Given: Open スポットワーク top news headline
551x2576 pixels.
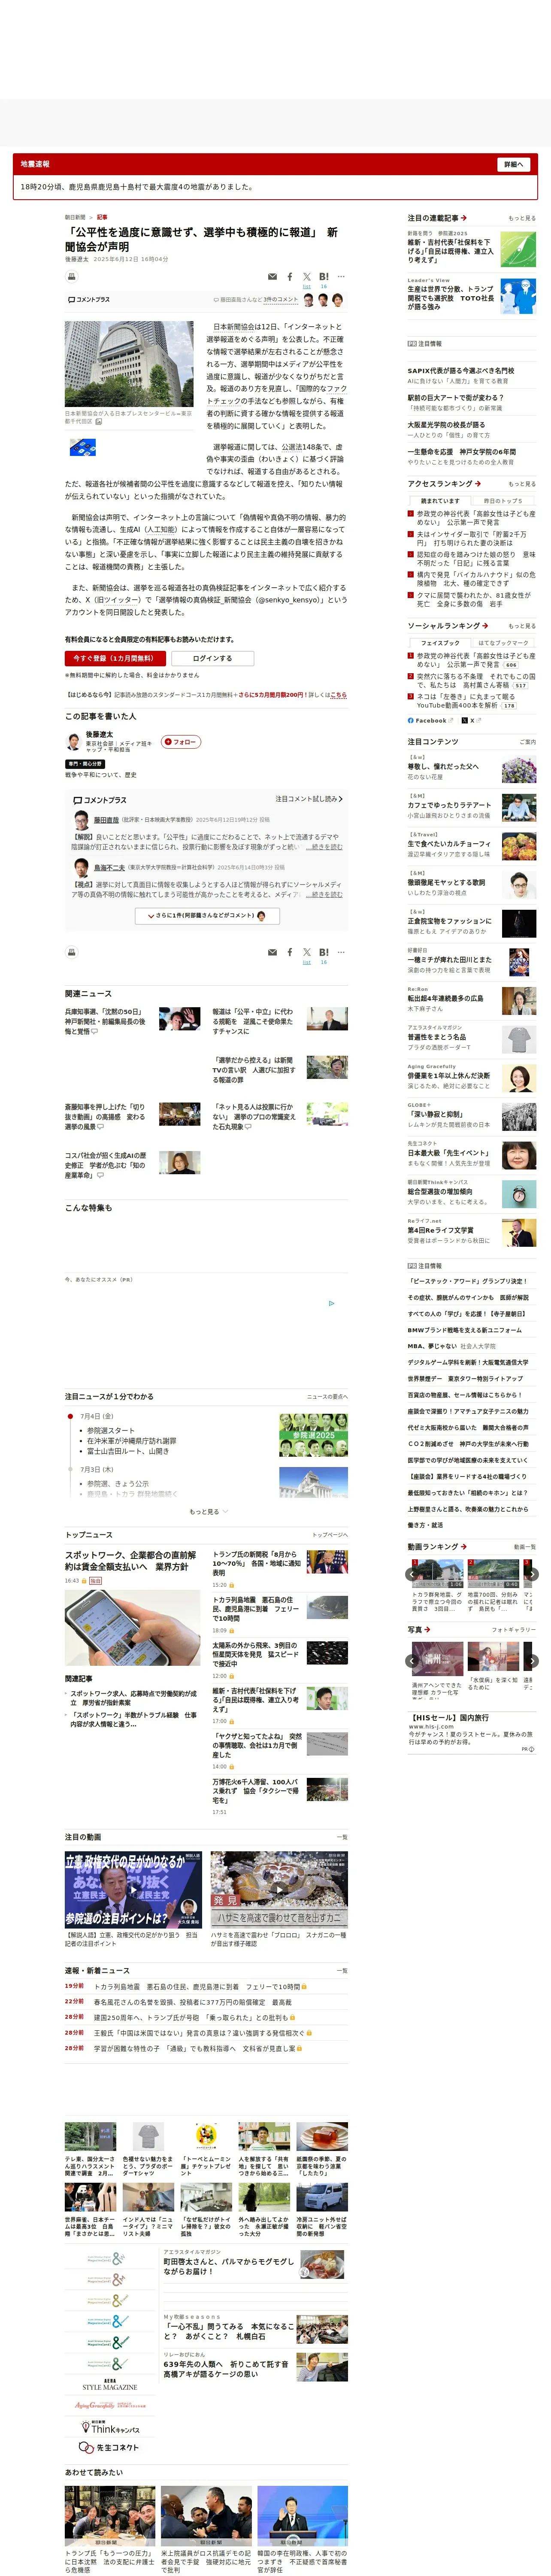Looking at the screenshot, I should [131, 1561].
